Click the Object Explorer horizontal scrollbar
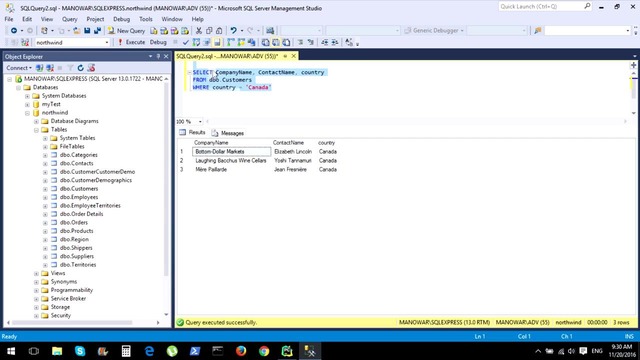The height and width of the screenshot is (360, 640). coord(72,322)
